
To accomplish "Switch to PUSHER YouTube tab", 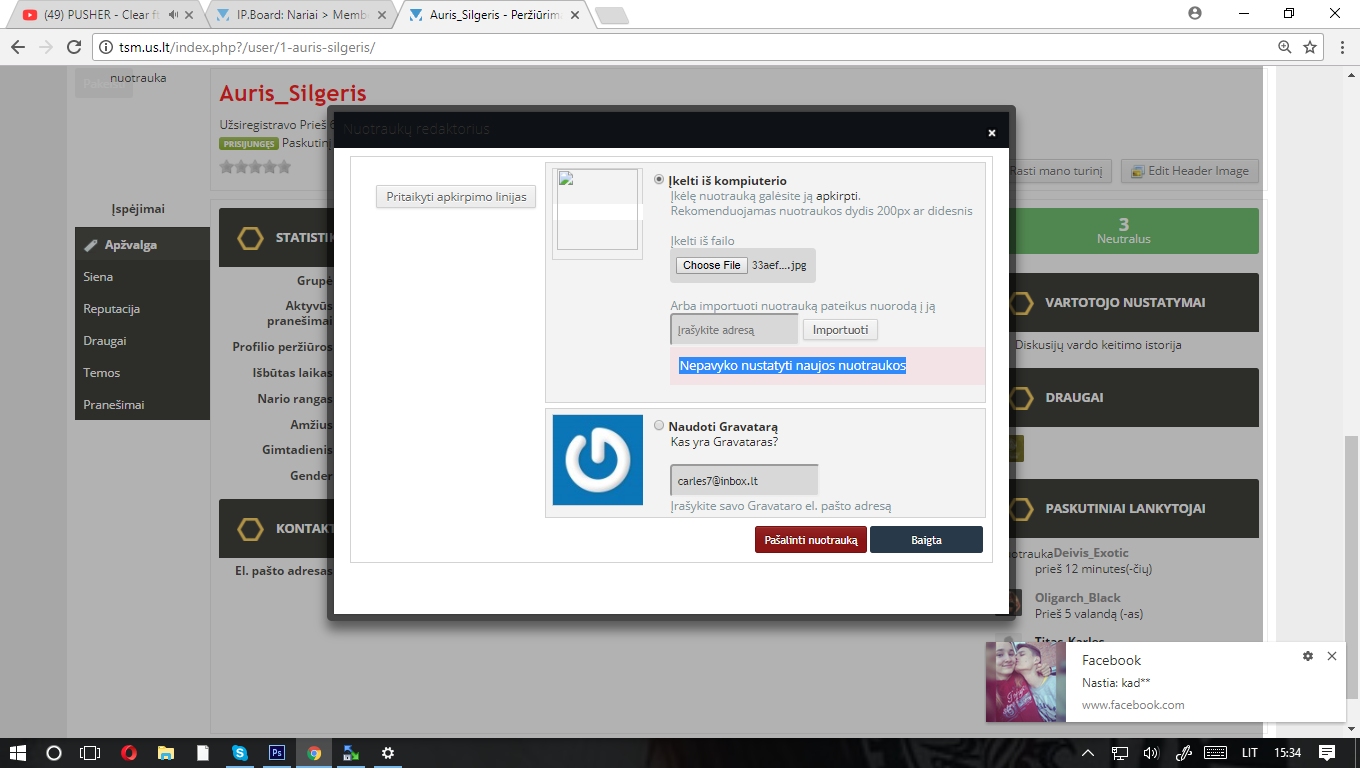I will pos(101,15).
